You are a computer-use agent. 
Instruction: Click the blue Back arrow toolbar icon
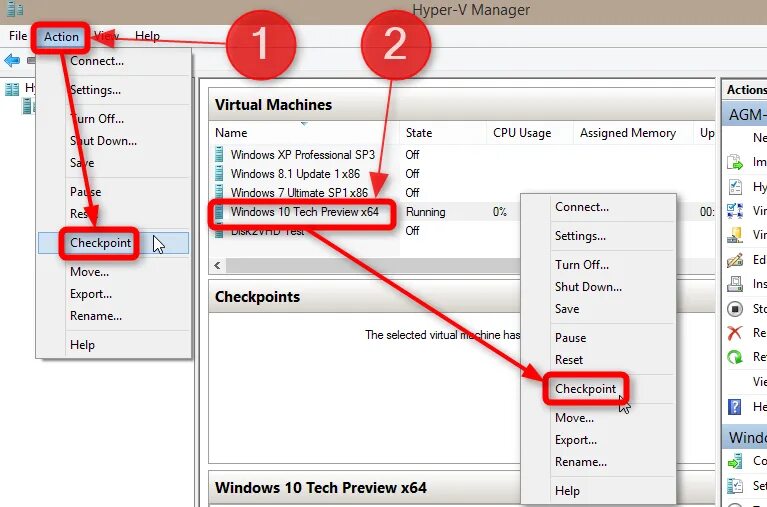coord(12,61)
